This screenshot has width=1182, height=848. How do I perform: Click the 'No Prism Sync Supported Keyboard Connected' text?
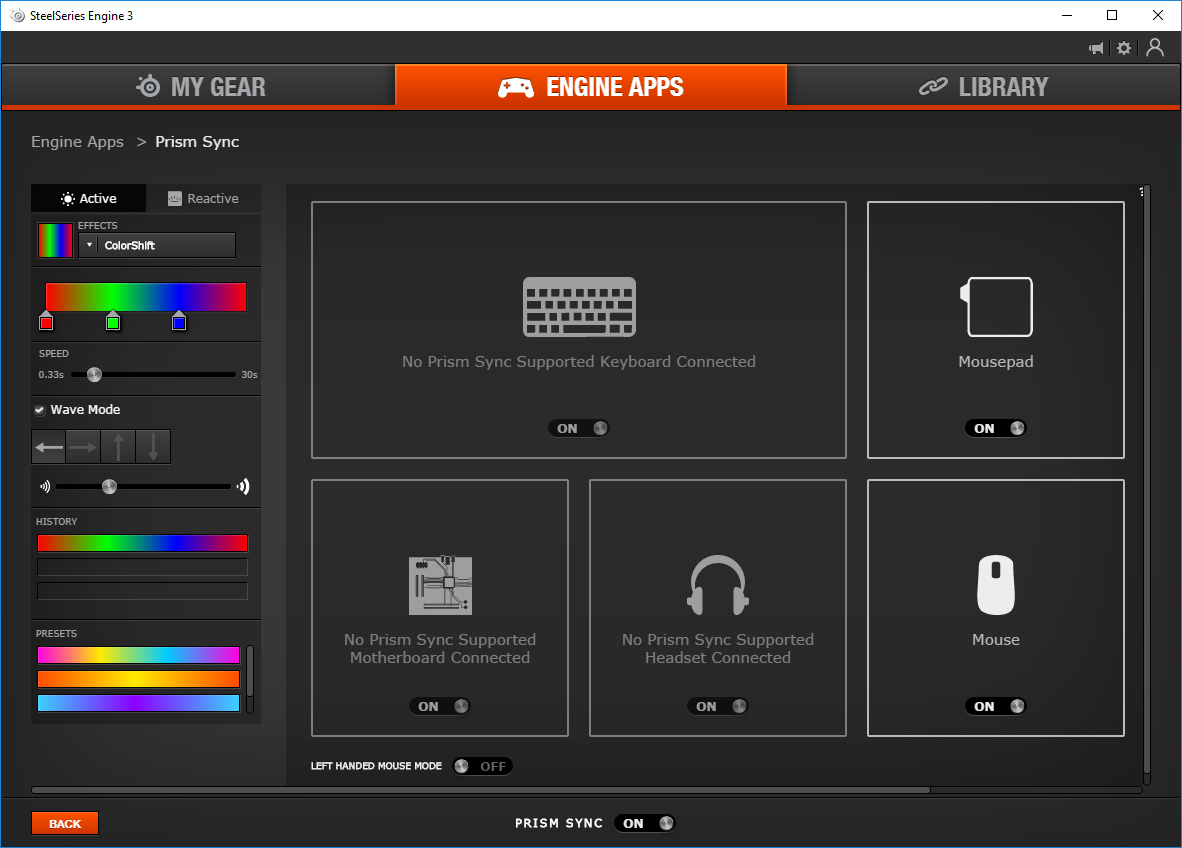(579, 362)
